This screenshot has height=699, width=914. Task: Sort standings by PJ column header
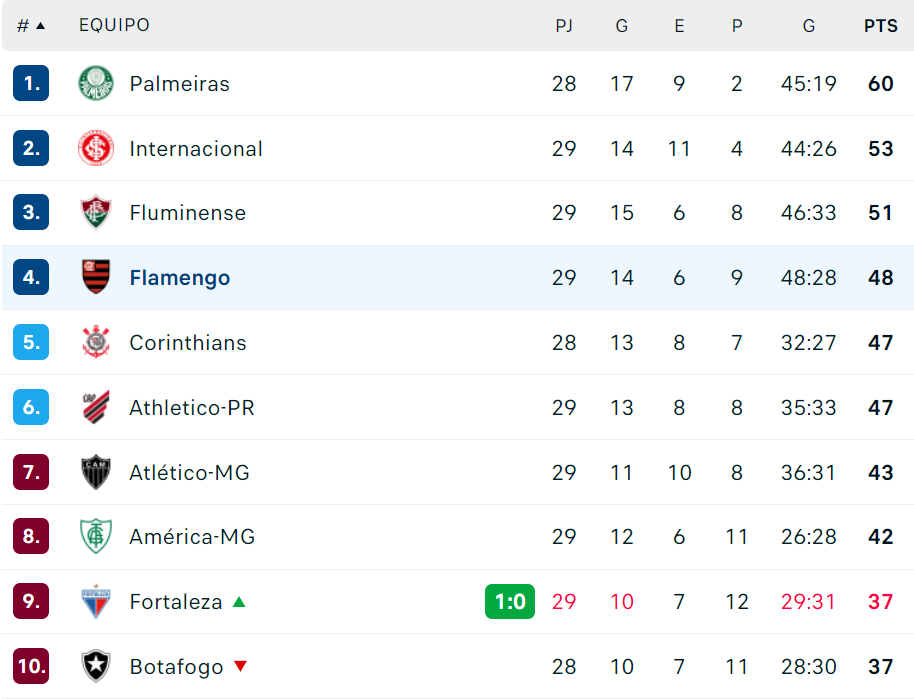point(564,26)
